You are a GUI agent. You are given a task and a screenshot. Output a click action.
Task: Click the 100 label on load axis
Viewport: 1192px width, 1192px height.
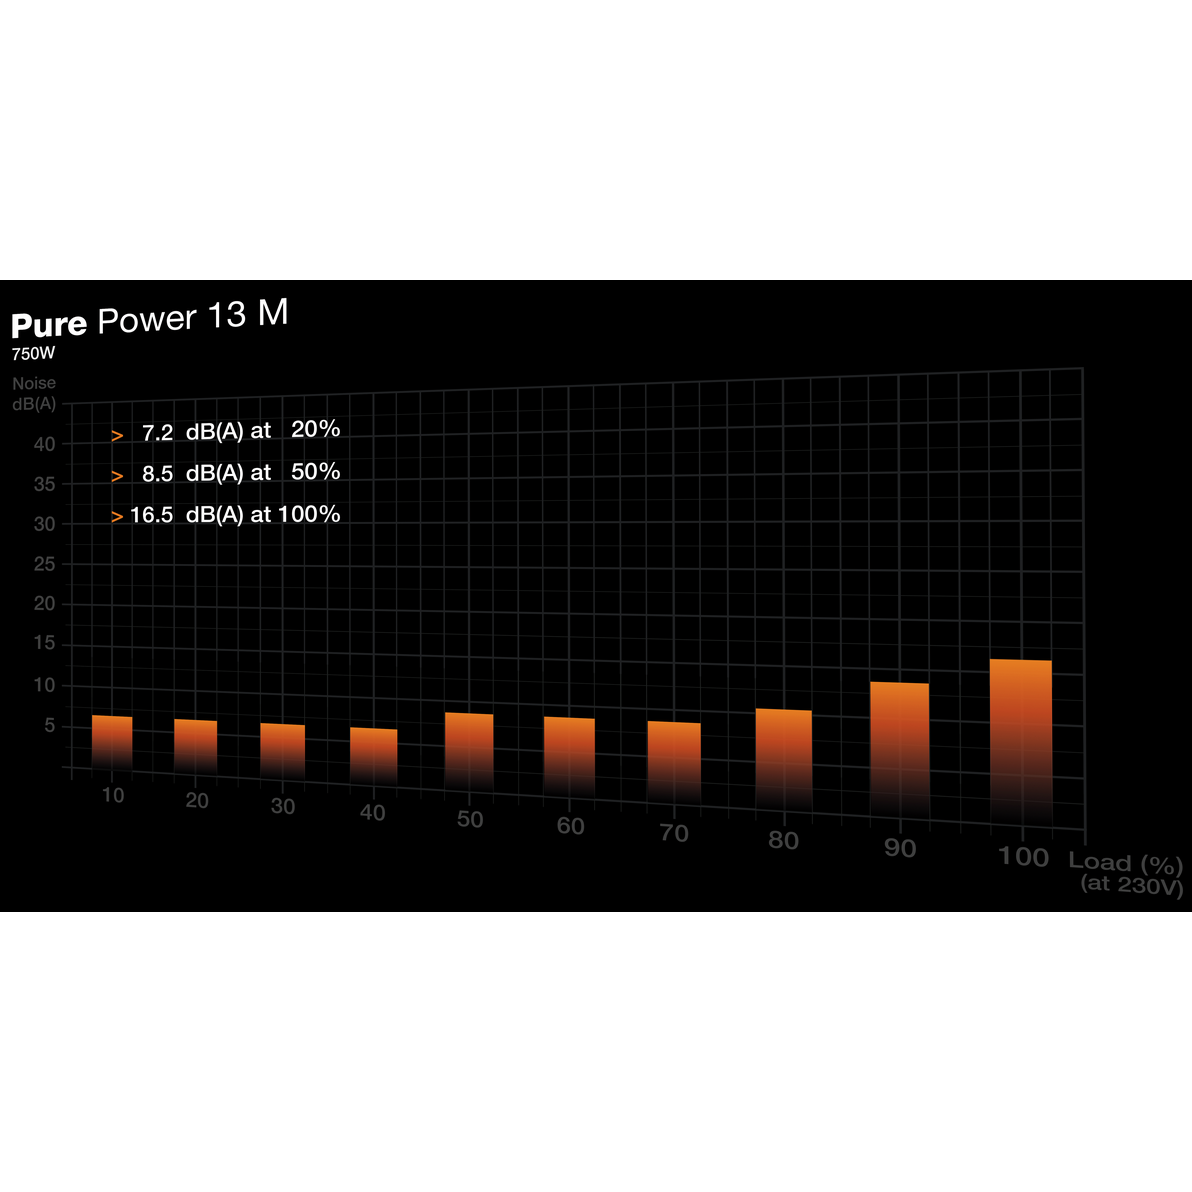point(1023,857)
